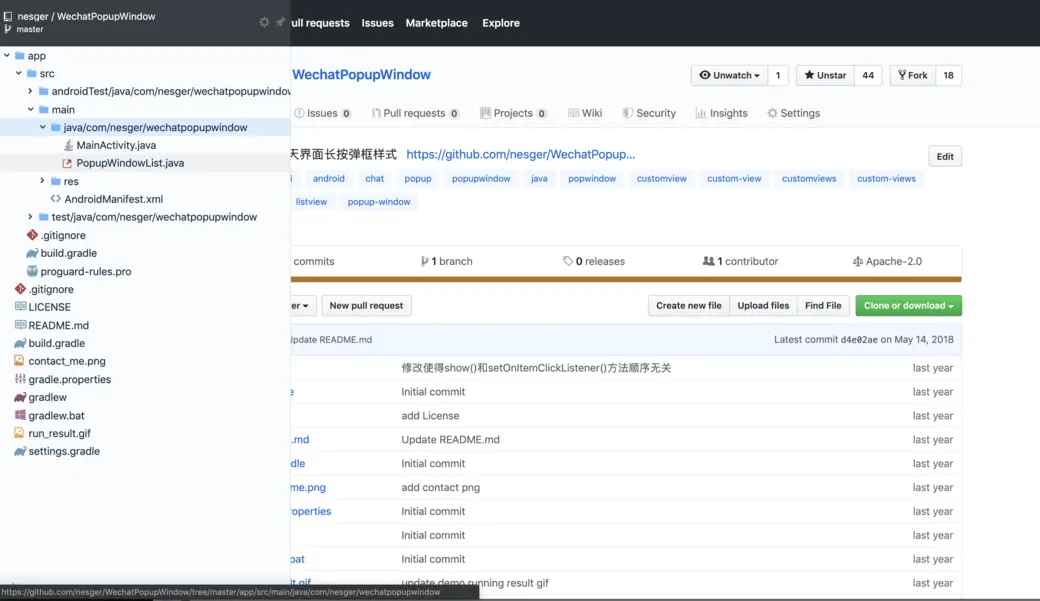Viewport: 1040px width, 601px height.
Task: Click the file icon beside PopupWindowList.java
Action: (67, 163)
